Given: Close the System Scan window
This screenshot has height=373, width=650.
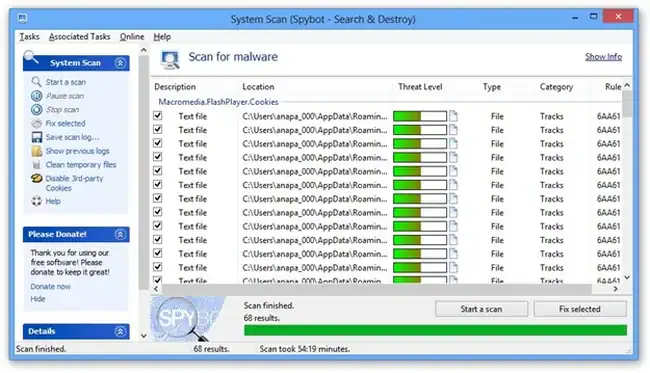Looking at the screenshot, I should point(618,17).
